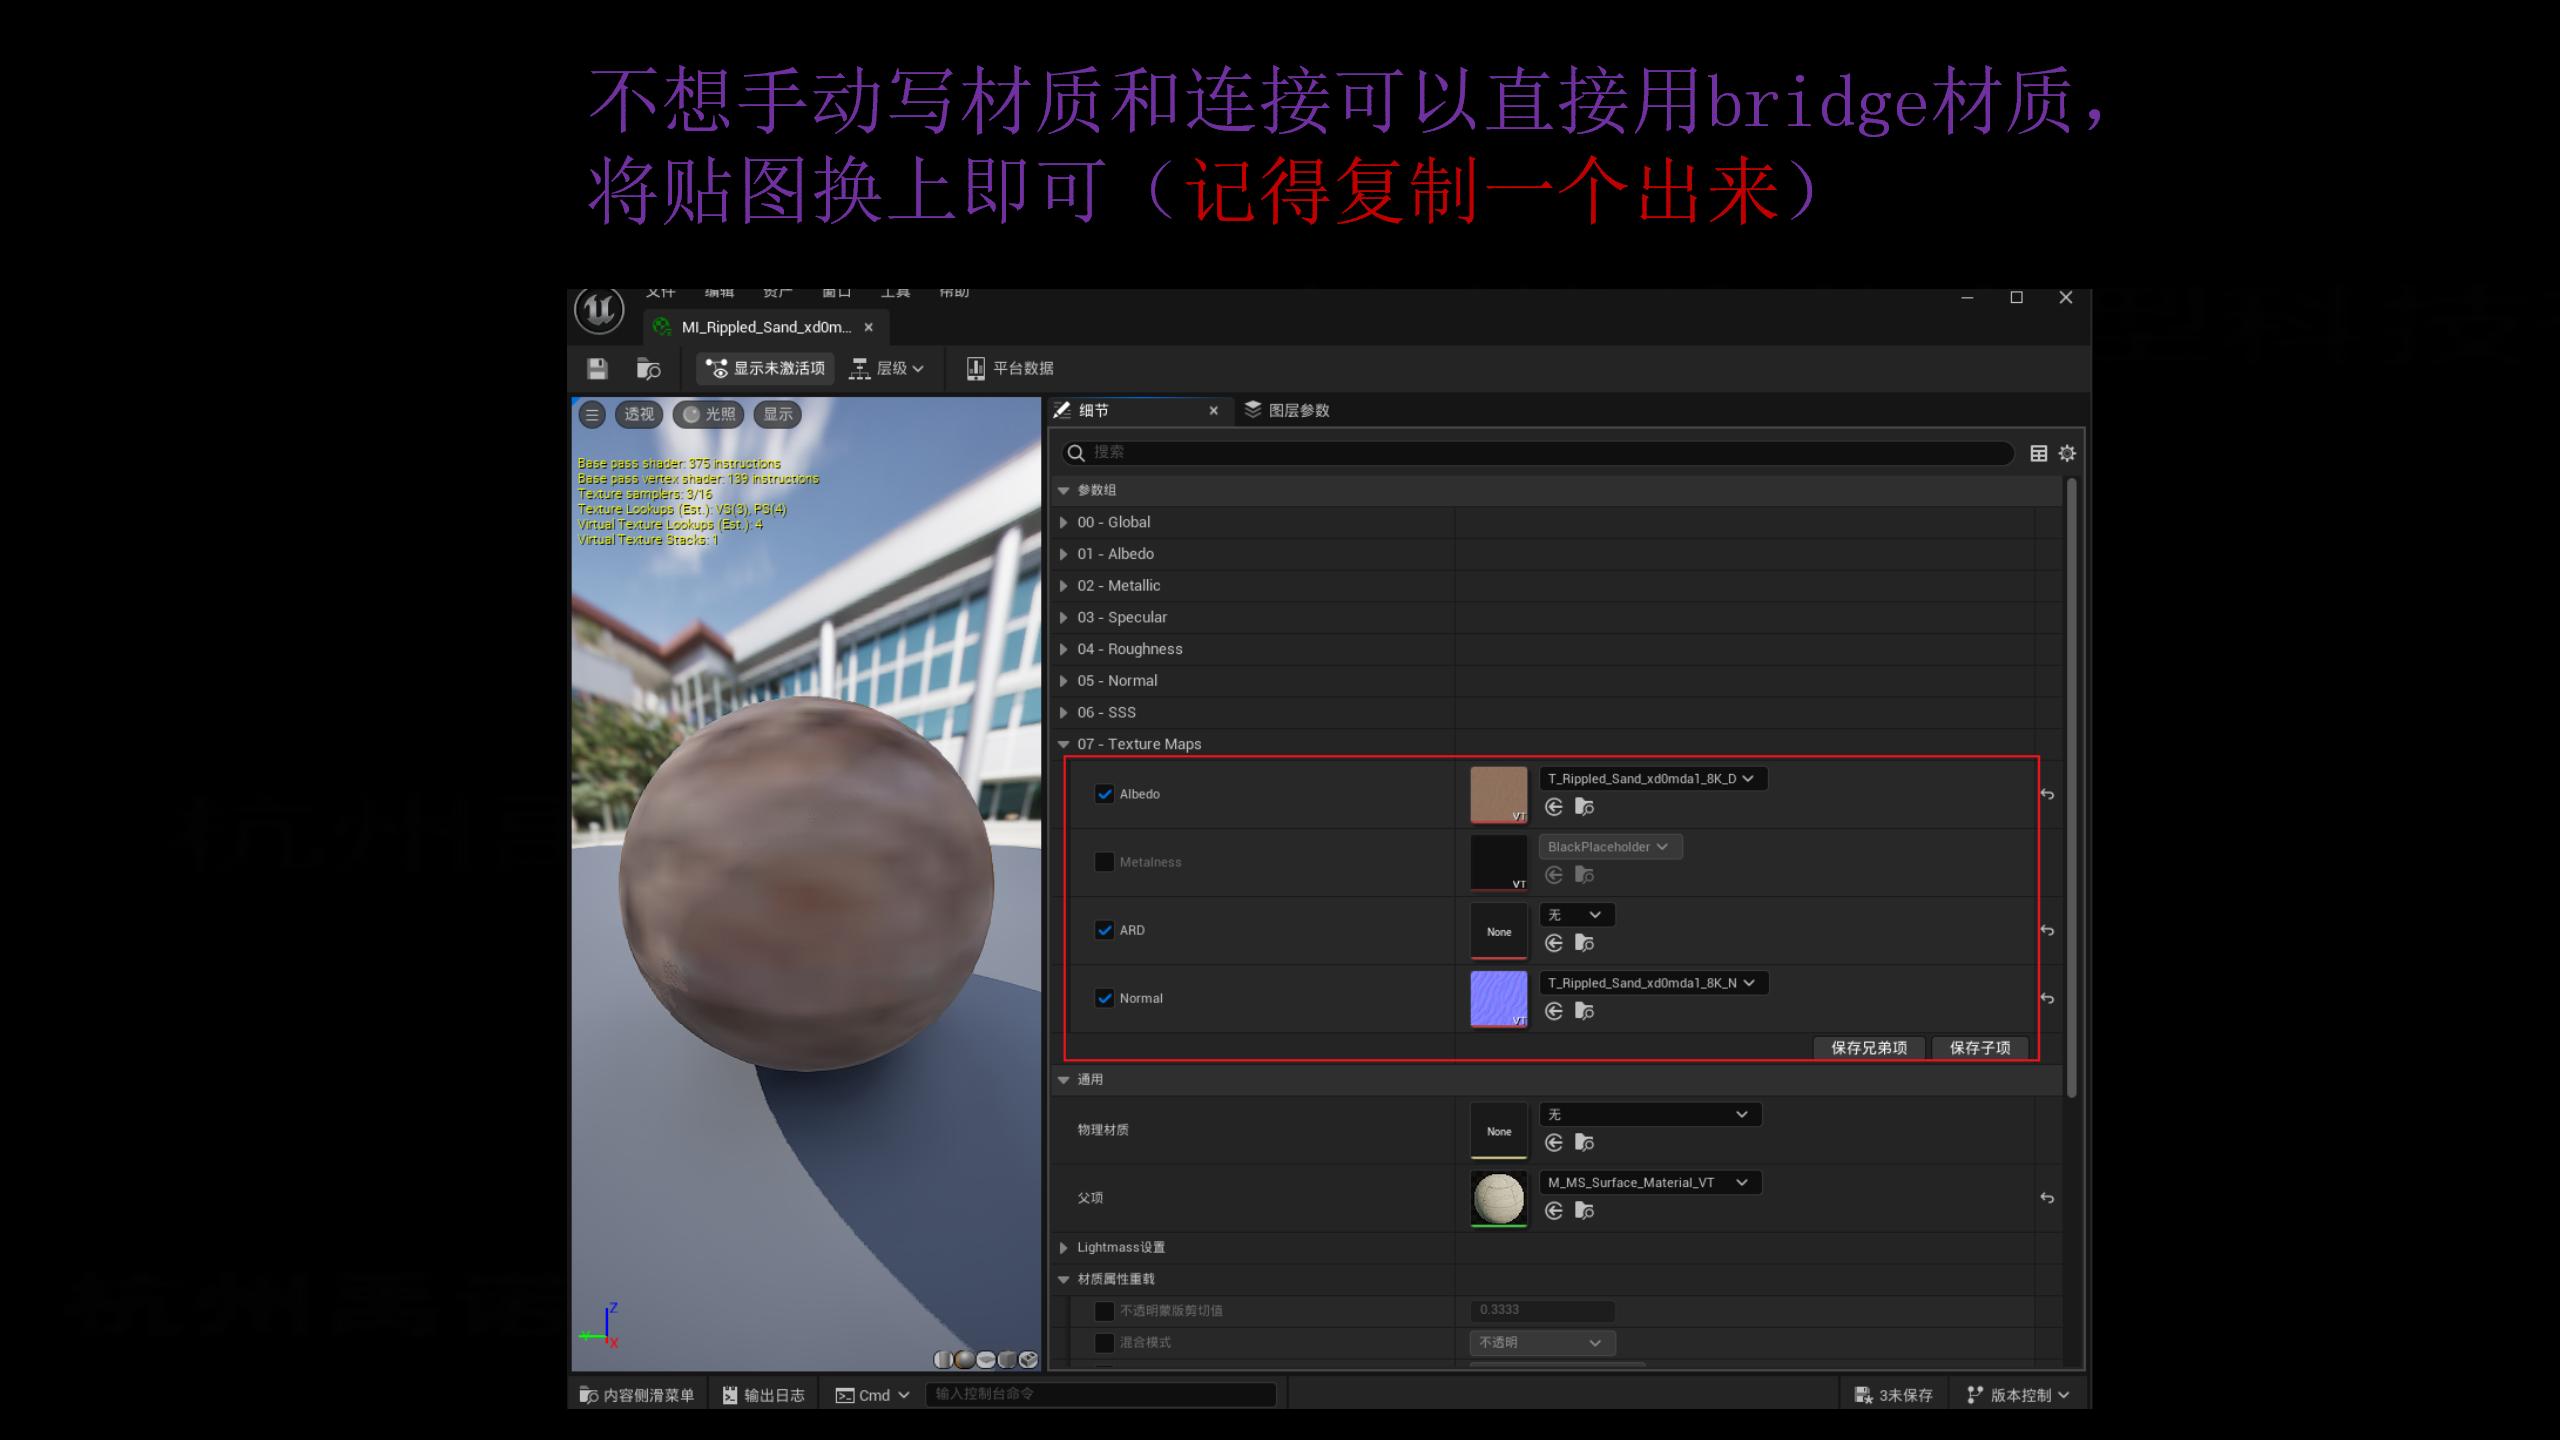2560x1440 pixels.
Task: Toggle show inactive items button
Action: 765,369
